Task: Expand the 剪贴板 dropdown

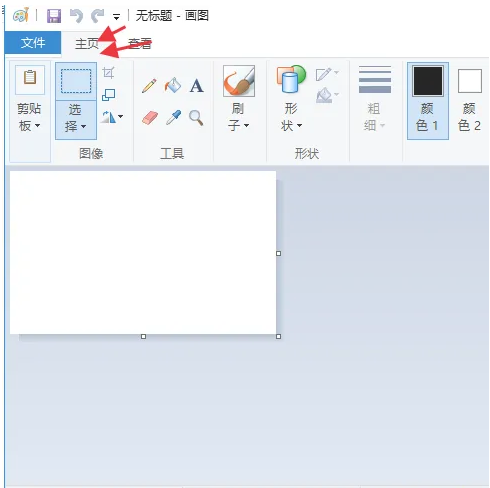Action: point(29,117)
